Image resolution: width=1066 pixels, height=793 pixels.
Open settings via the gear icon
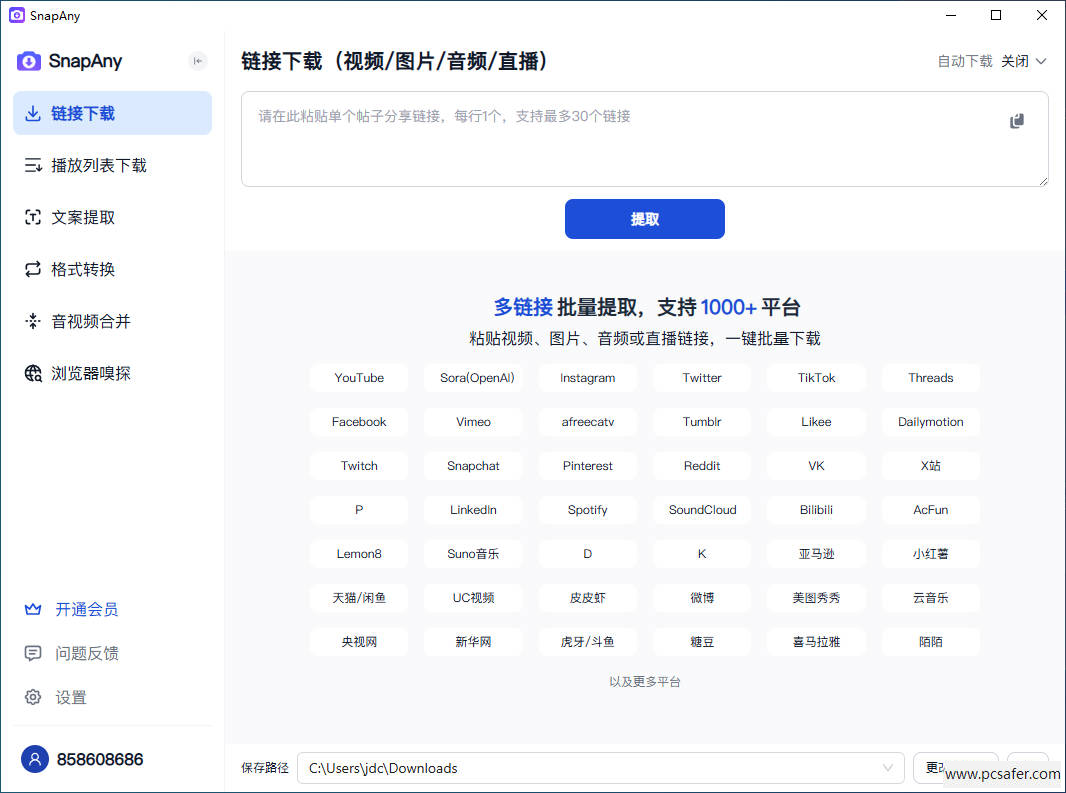tap(33, 697)
